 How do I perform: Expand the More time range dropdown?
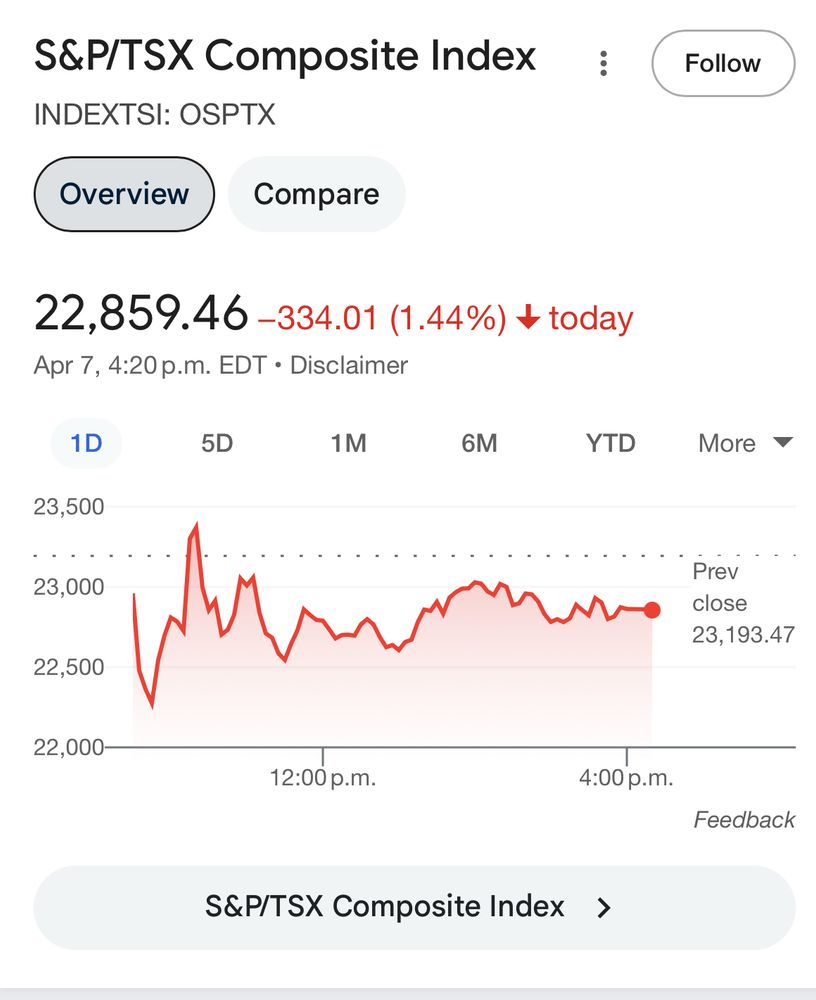click(x=745, y=443)
